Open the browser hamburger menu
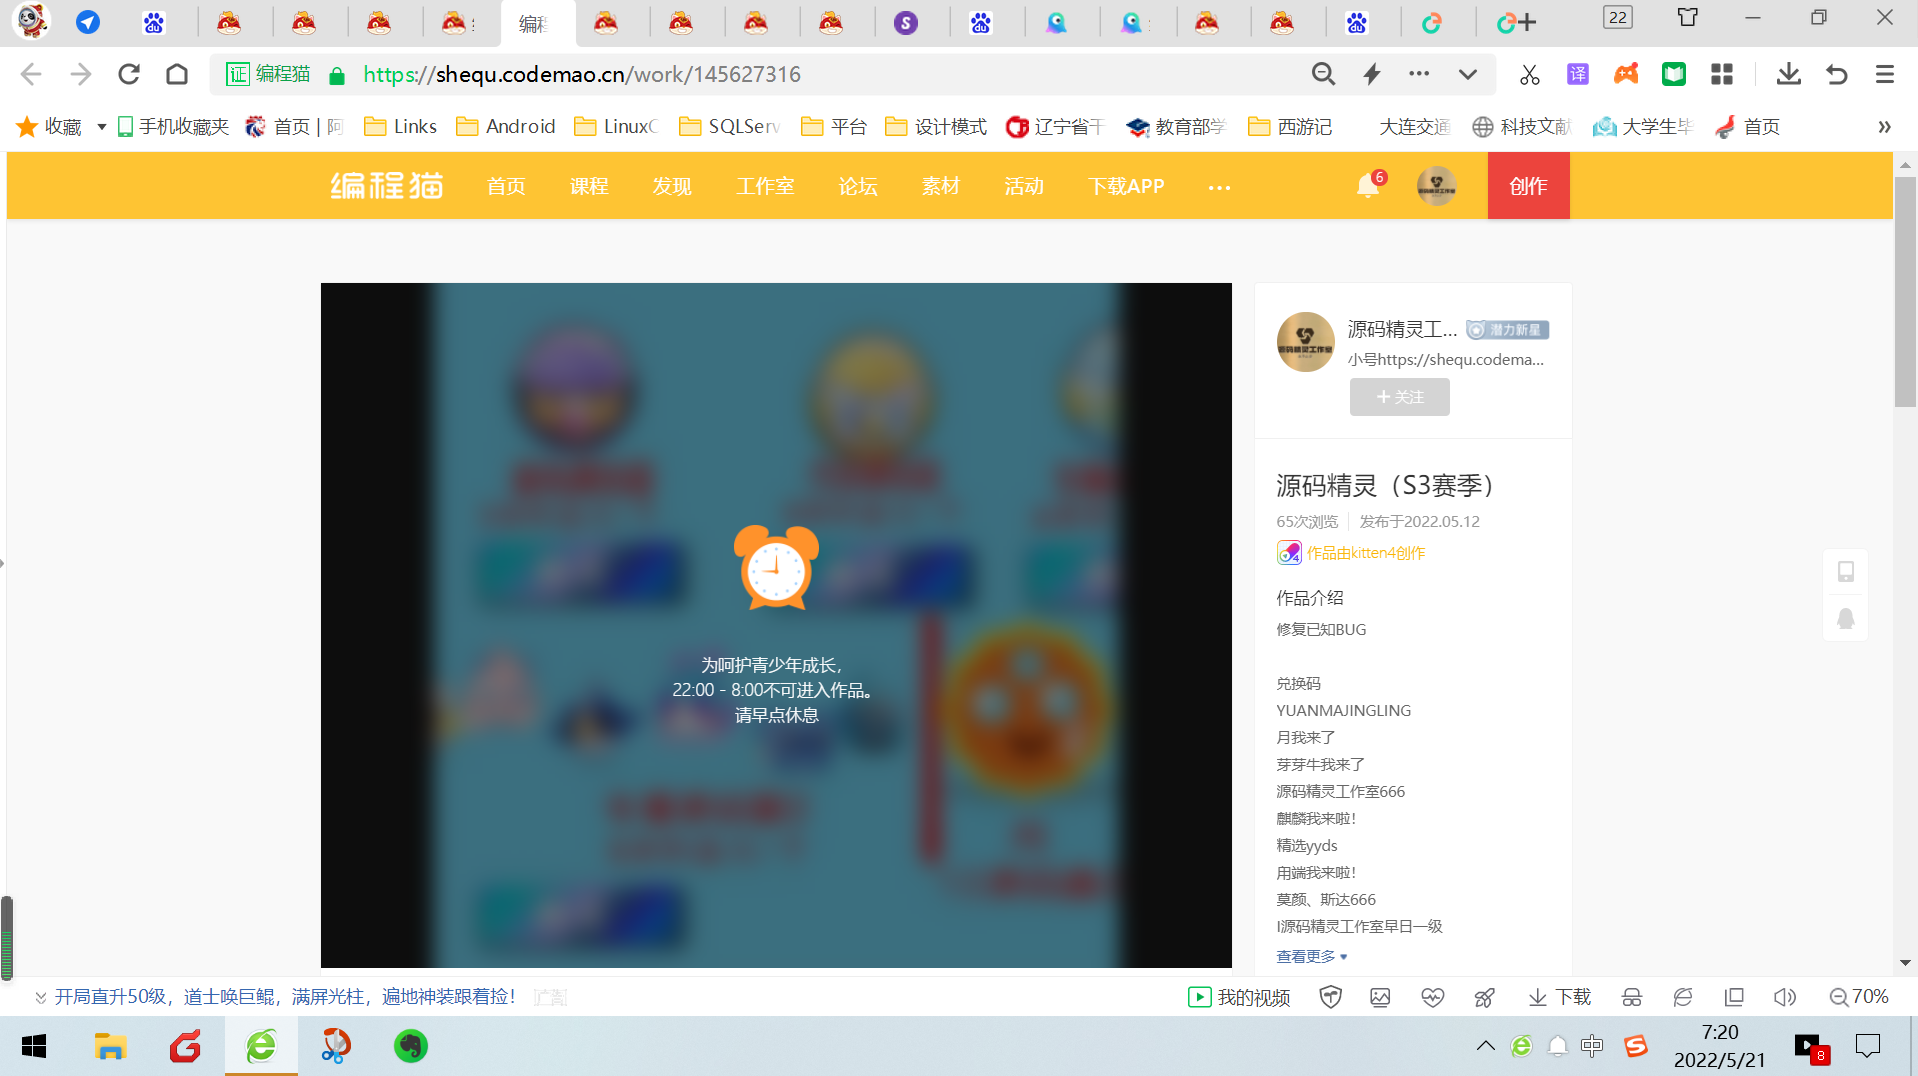 click(1885, 74)
